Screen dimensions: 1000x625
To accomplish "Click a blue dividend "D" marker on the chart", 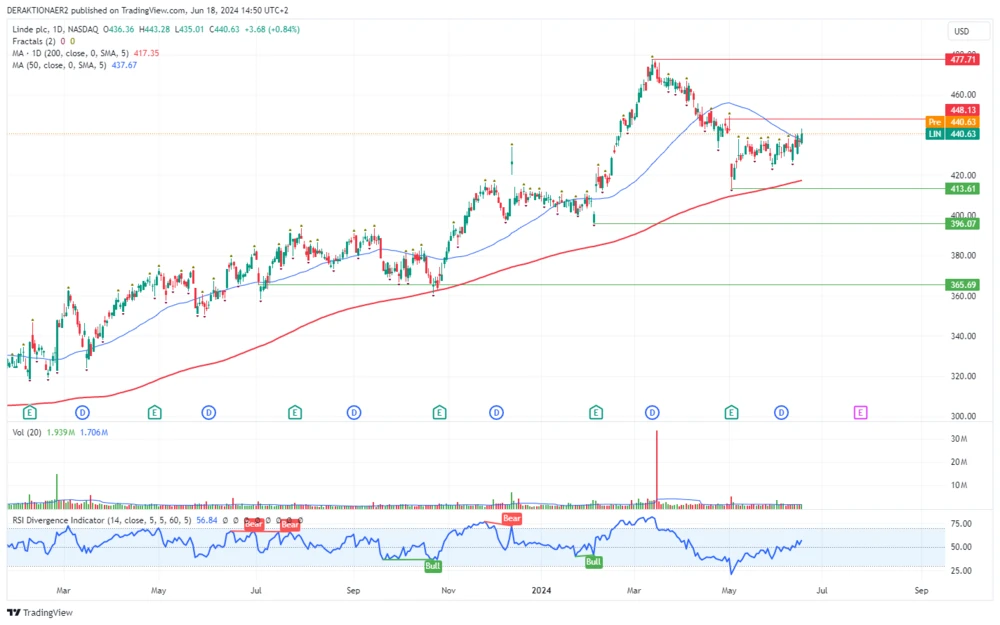I will pos(652,411).
